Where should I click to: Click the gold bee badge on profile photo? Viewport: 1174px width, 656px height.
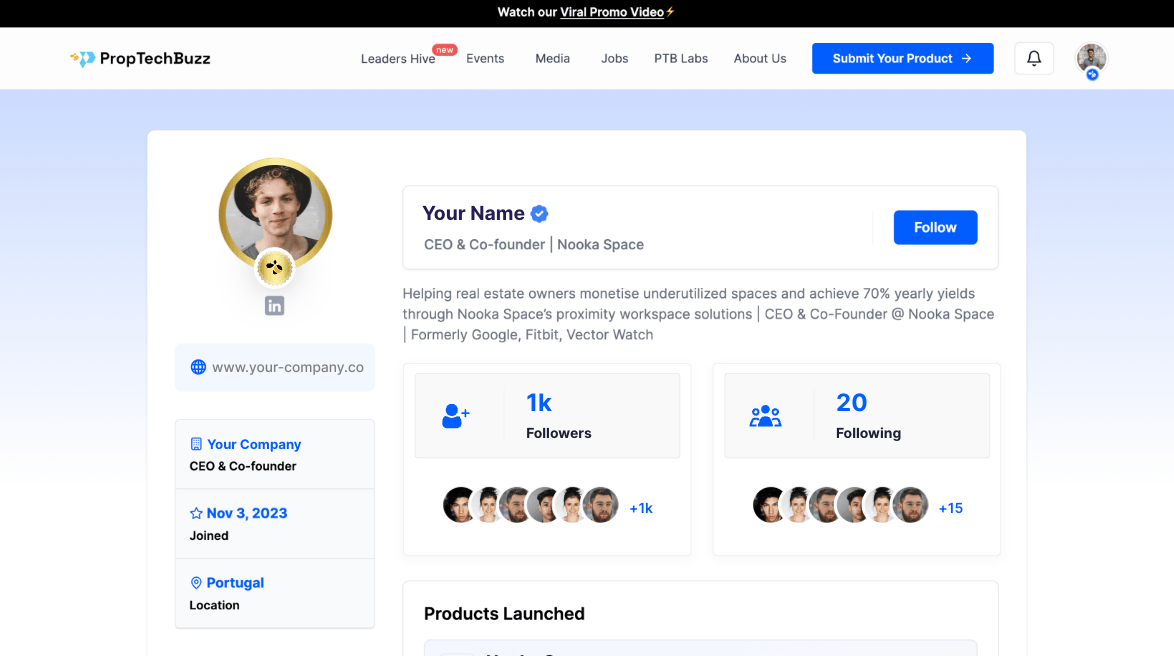274,267
